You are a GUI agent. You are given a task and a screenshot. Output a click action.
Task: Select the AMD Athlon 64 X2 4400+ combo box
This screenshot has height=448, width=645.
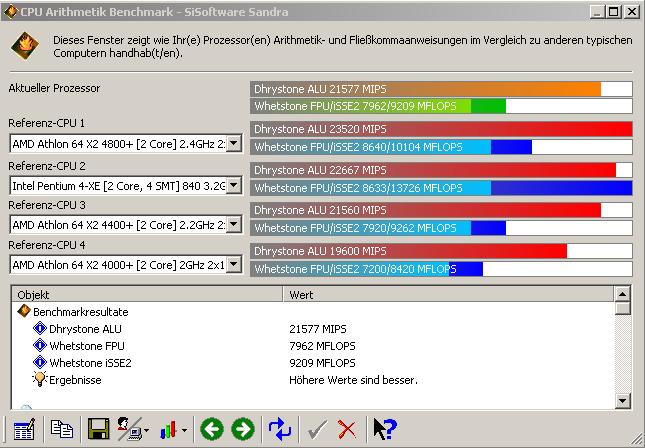point(125,225)
